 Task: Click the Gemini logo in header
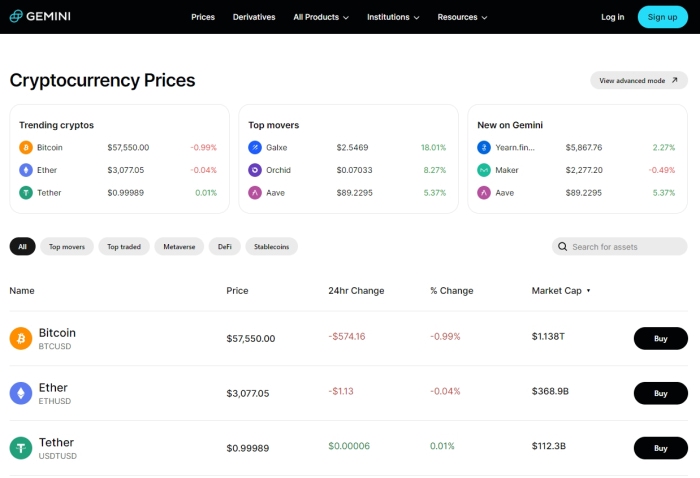click(x=41, y=17)
